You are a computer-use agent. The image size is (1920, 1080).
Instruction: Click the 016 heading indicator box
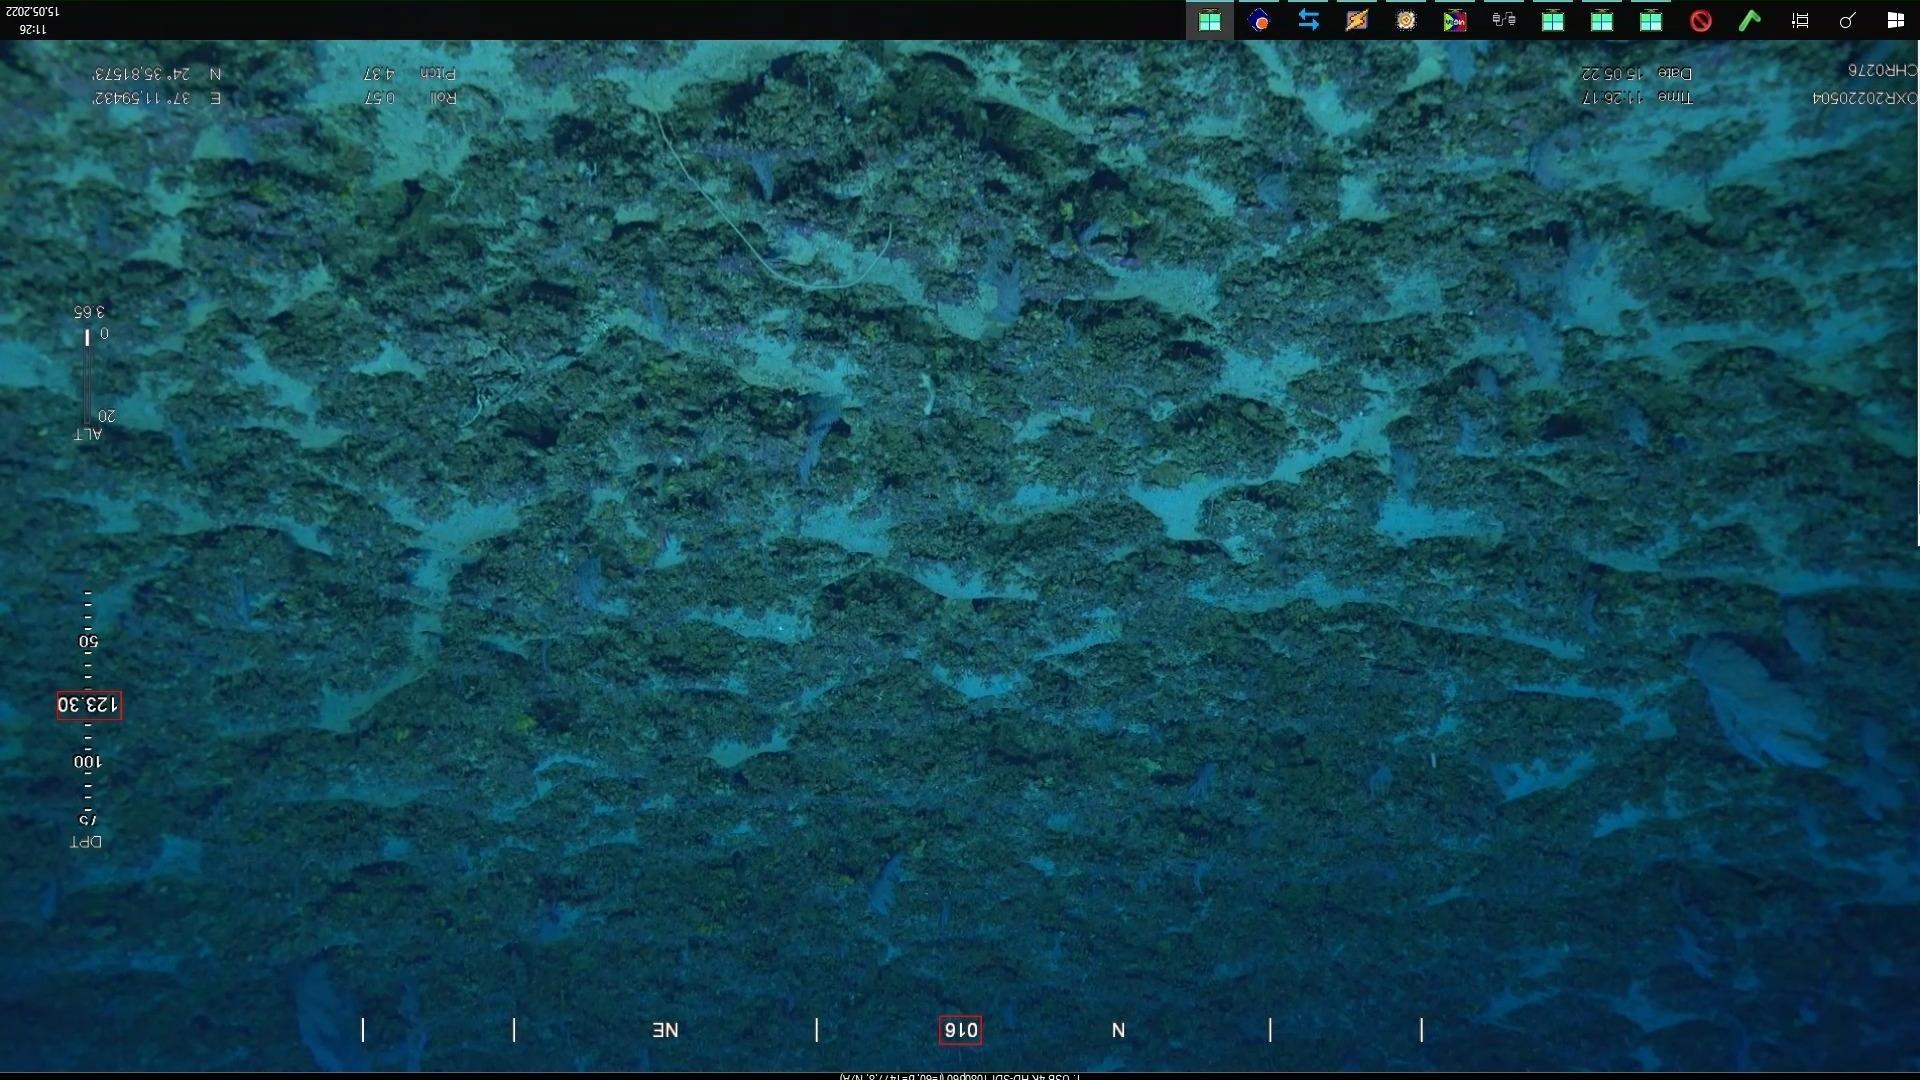[x=960, y=1030]
